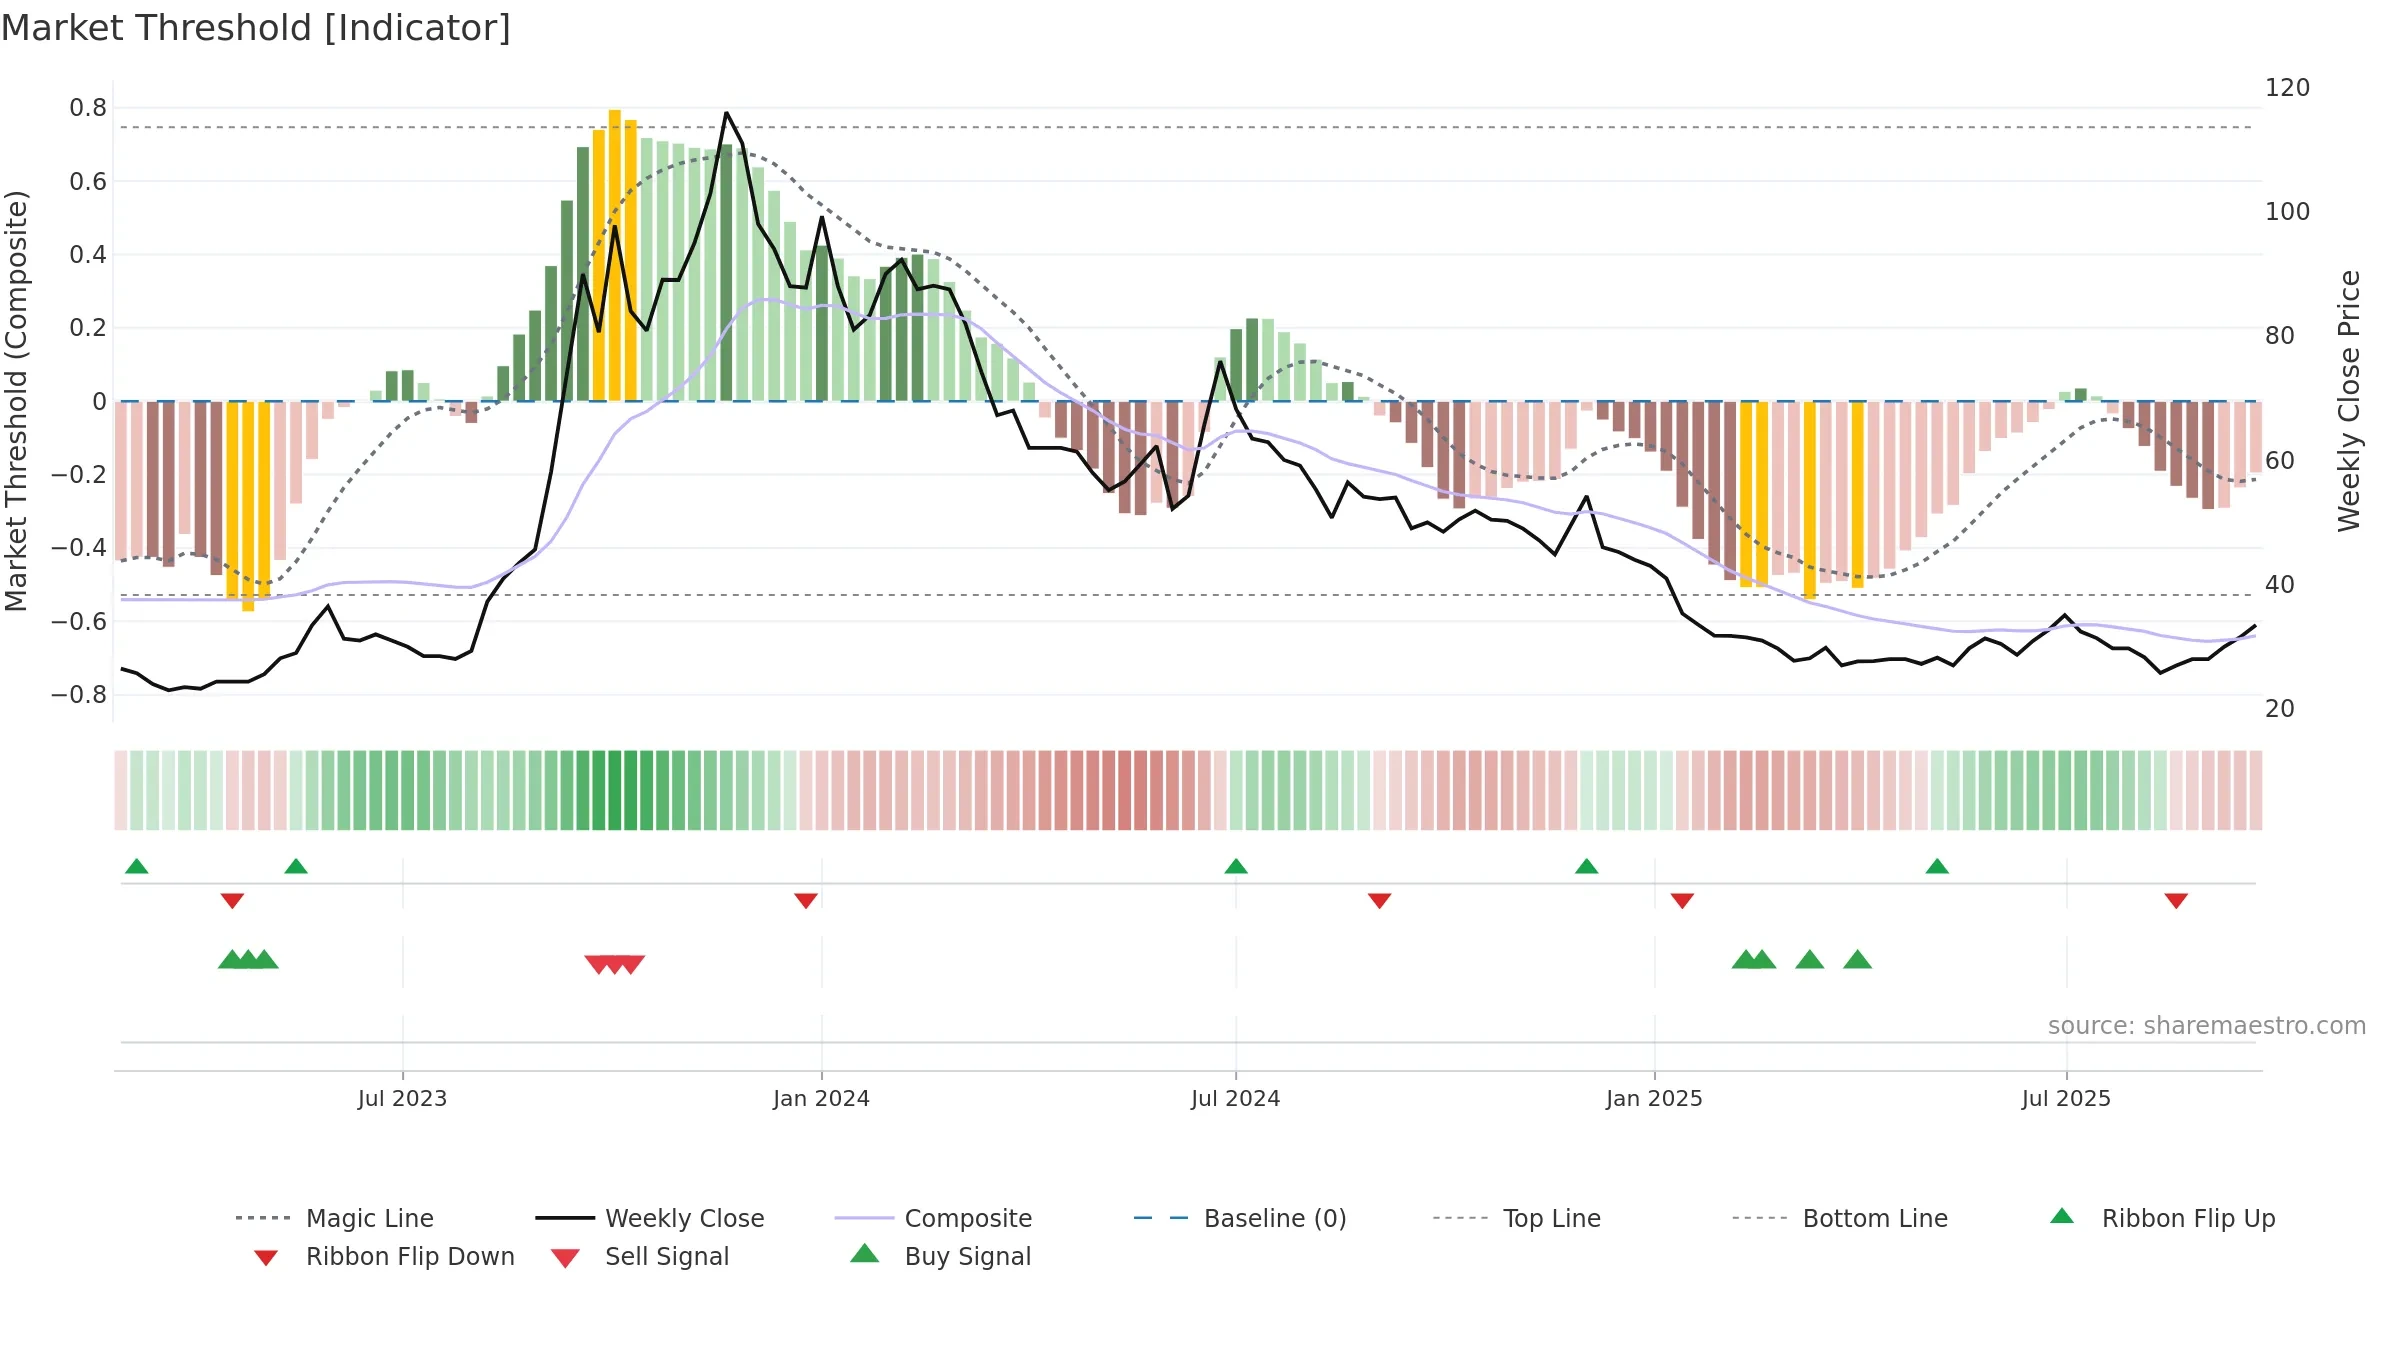Image resolution: width=2400 pixels, height=1350 pixels.
Task: Click the −0.8 tick on the left axis
Action: point(79,694)
